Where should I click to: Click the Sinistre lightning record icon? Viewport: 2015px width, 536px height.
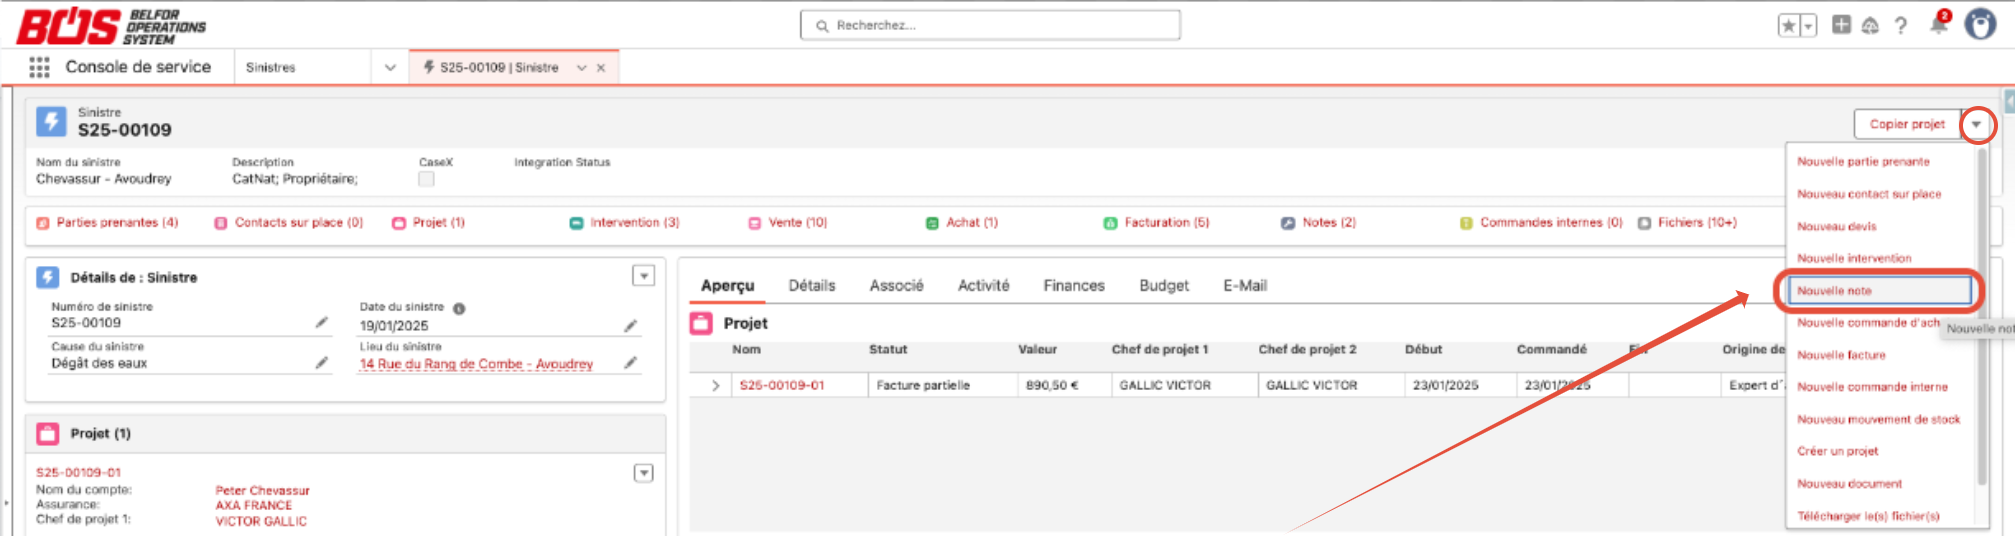(x=51, y=122)
